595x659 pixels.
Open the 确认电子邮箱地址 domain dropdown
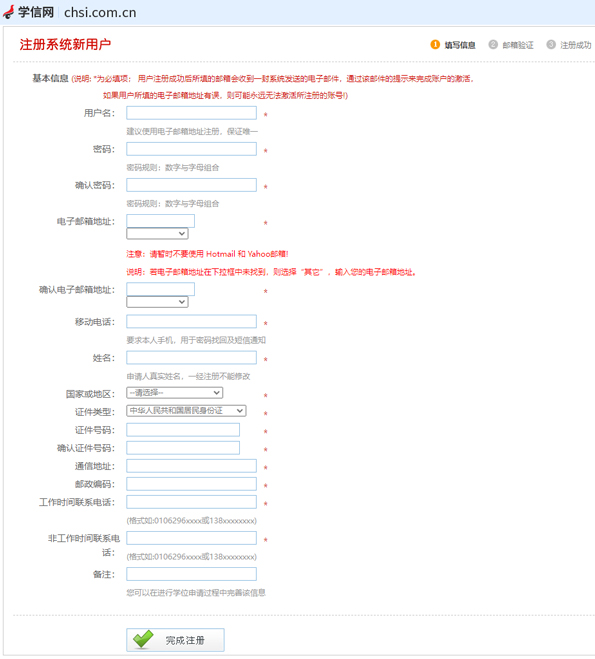click(x=157, y=302)
